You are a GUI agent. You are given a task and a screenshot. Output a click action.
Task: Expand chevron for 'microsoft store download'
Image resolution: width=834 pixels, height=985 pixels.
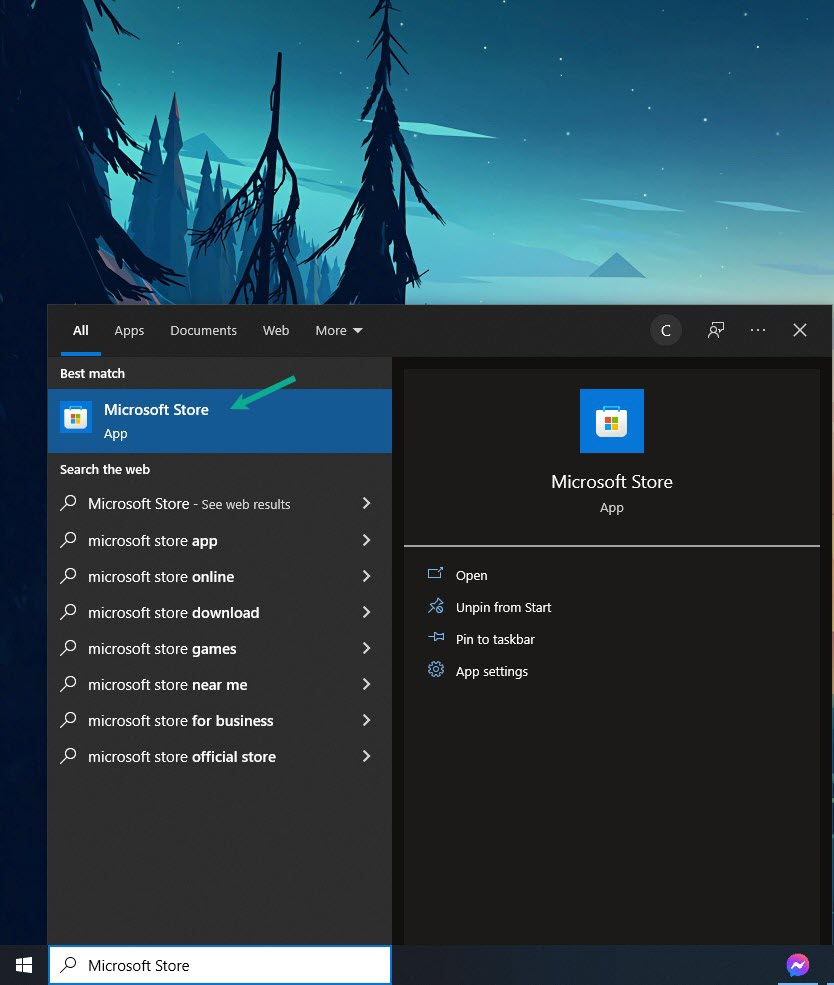click(x=367, y=612)
